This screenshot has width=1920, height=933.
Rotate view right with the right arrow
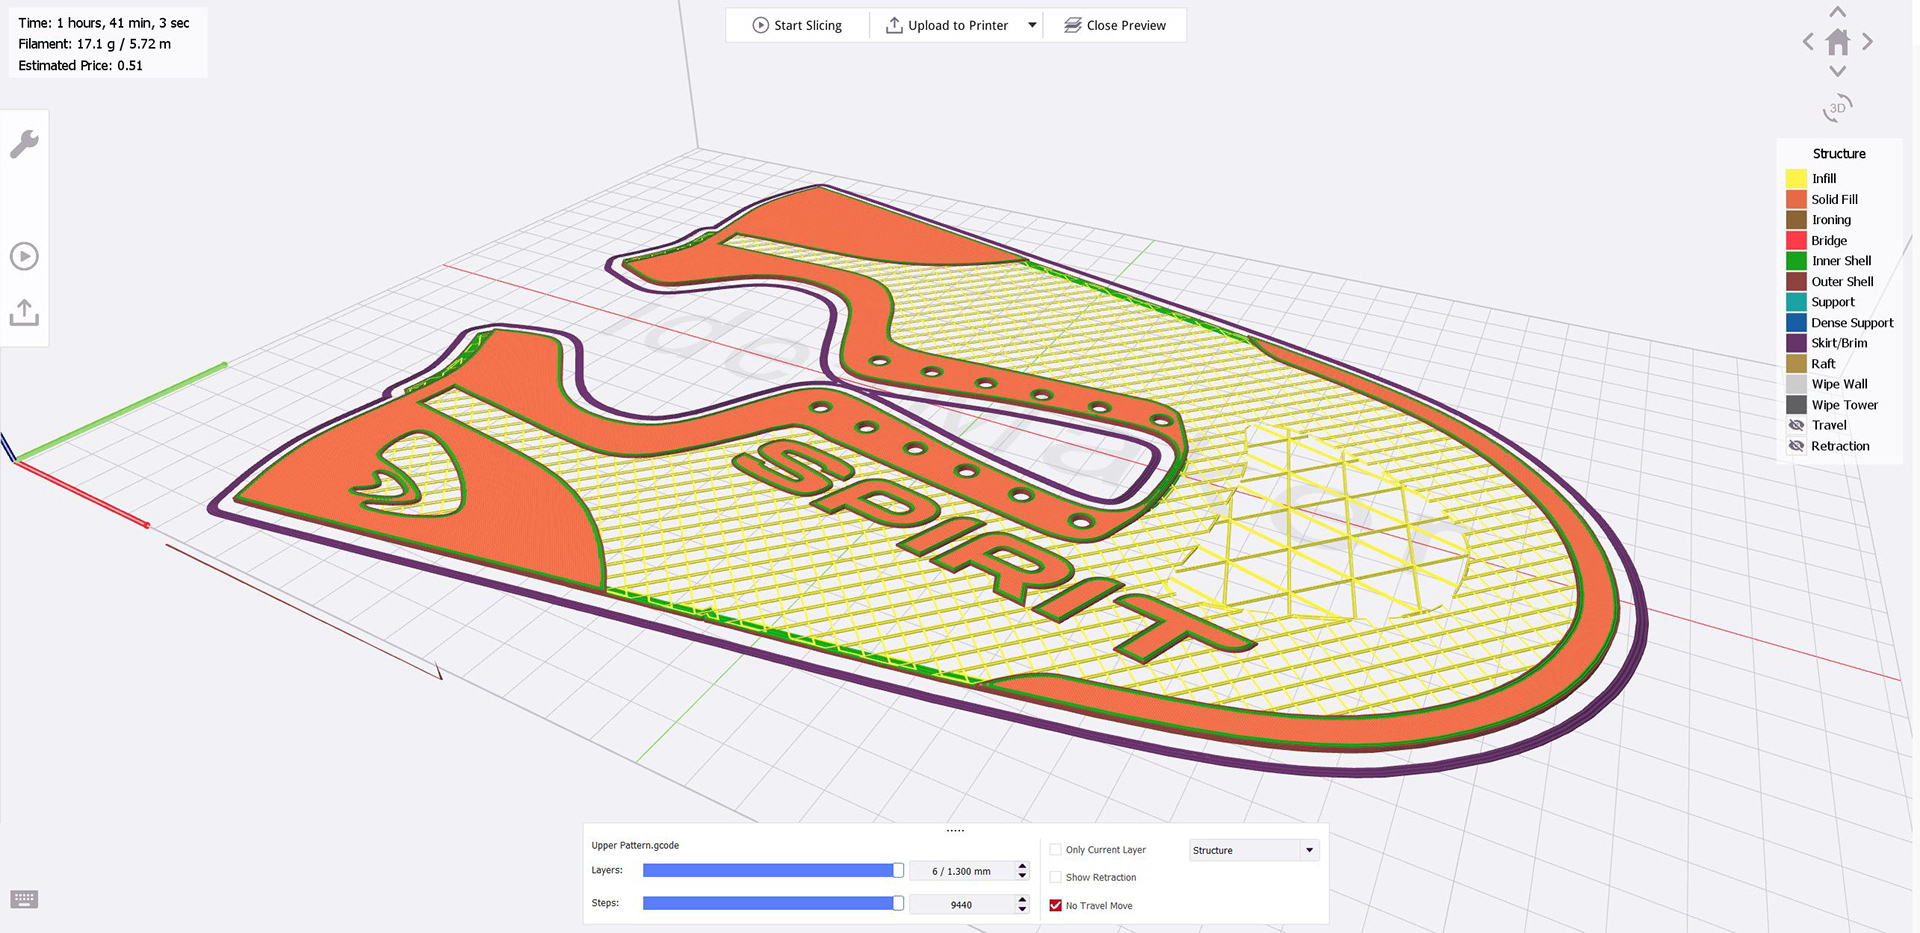pos(1867,42)
